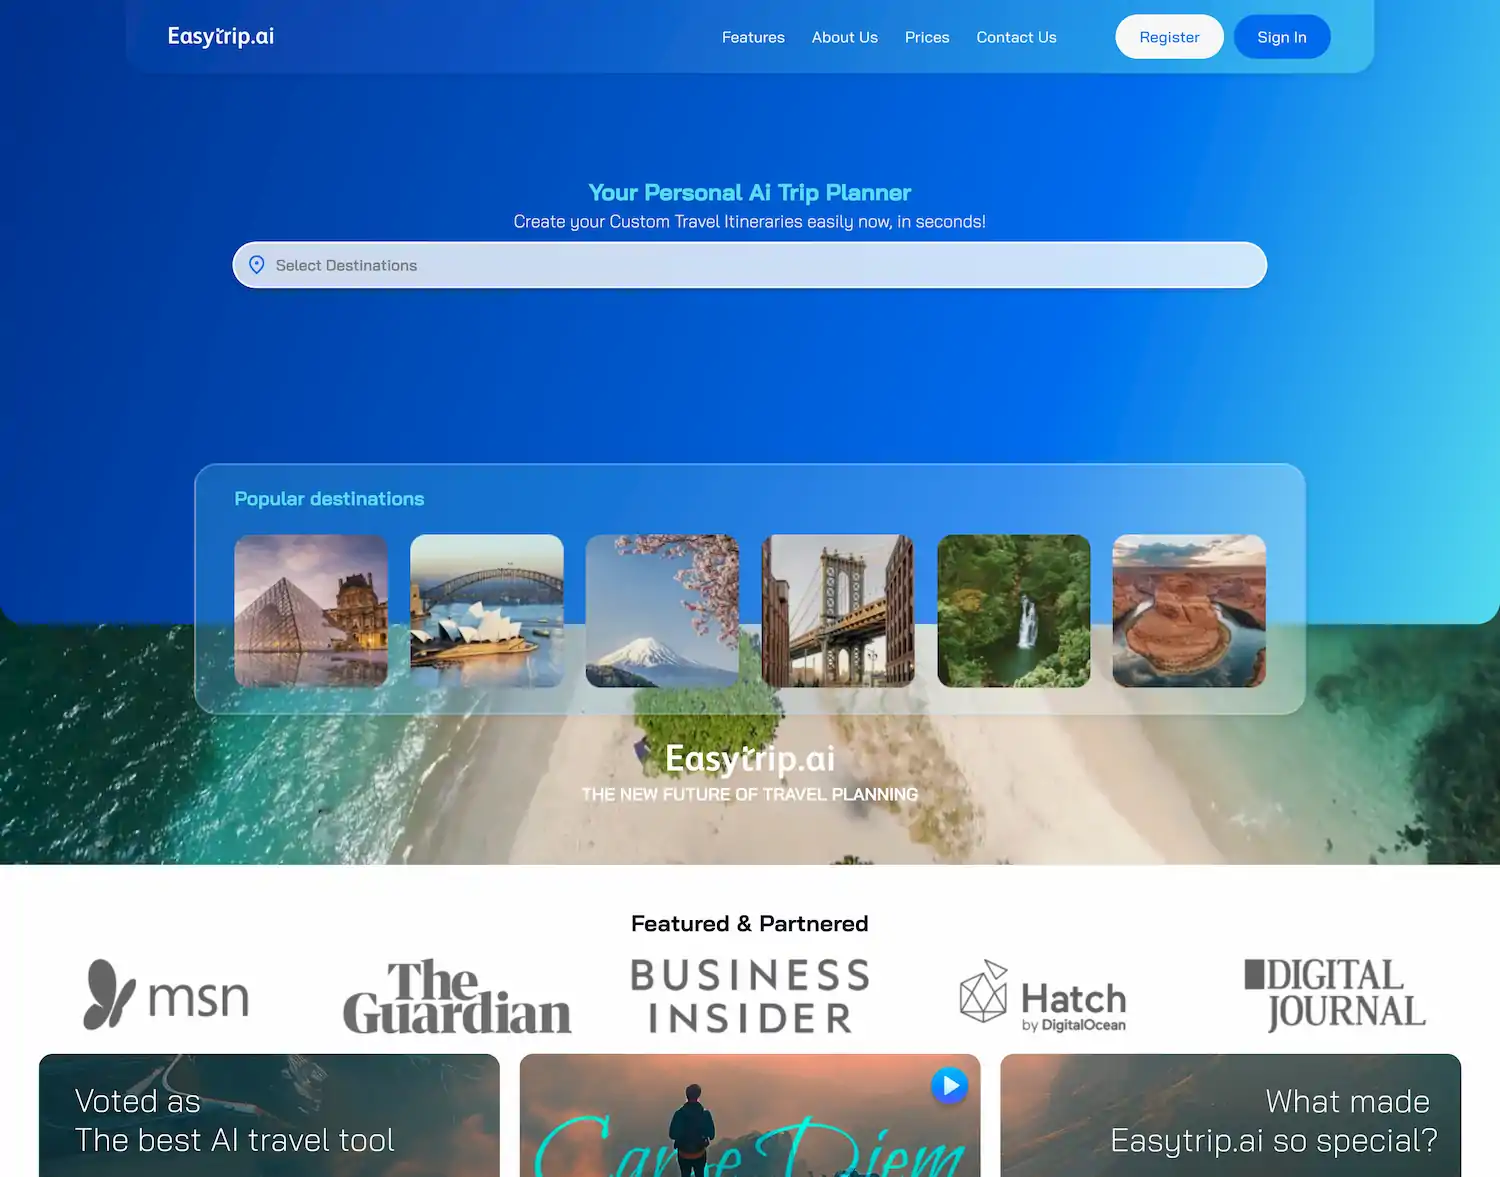Navigate to the Prices page
The height and width of the screenshot is (1177, 1500).
[x=926, y=37]
